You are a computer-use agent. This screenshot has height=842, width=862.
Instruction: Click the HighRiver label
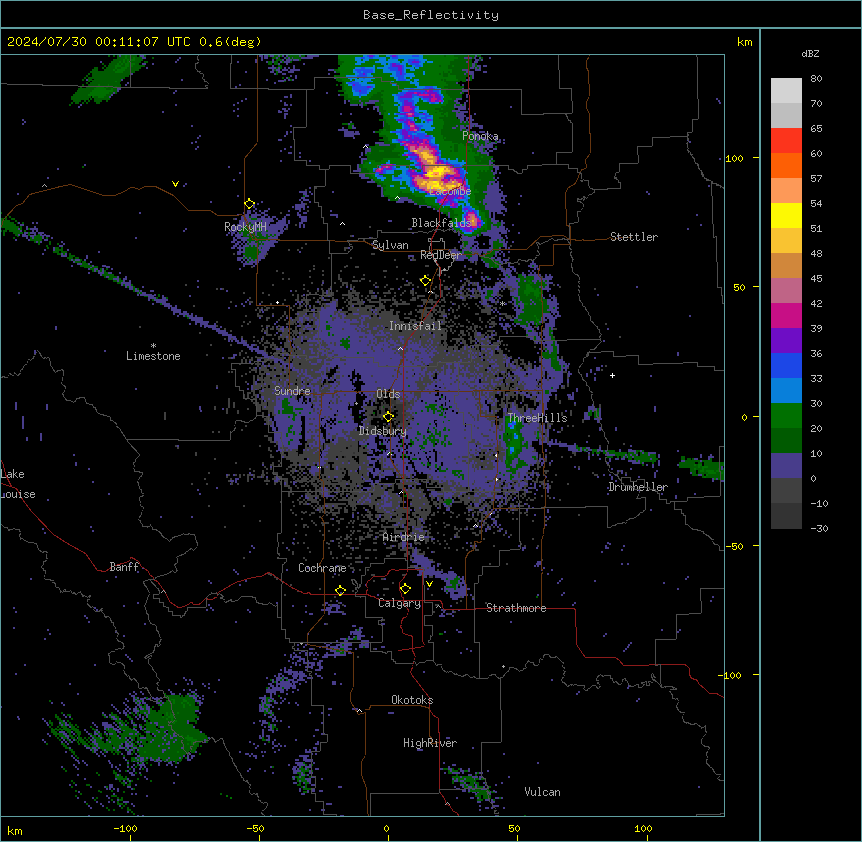(430, 743)
